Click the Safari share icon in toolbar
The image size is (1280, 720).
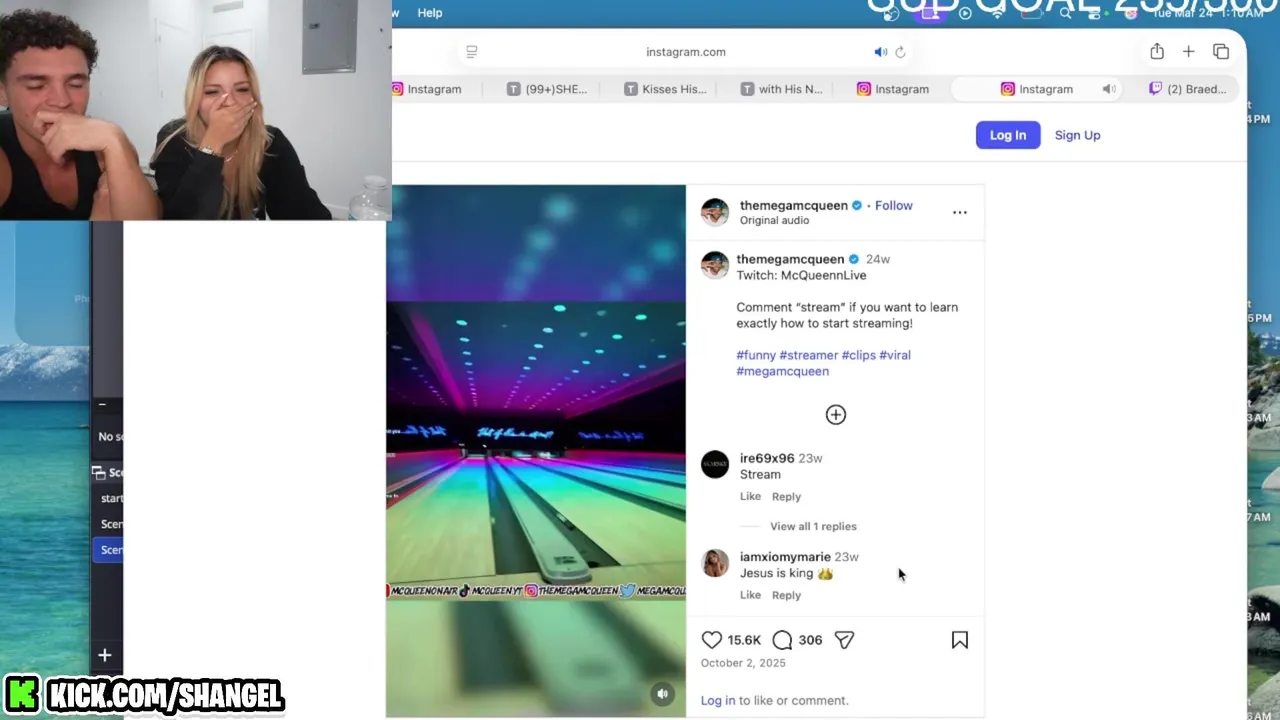click(1157, 52)
